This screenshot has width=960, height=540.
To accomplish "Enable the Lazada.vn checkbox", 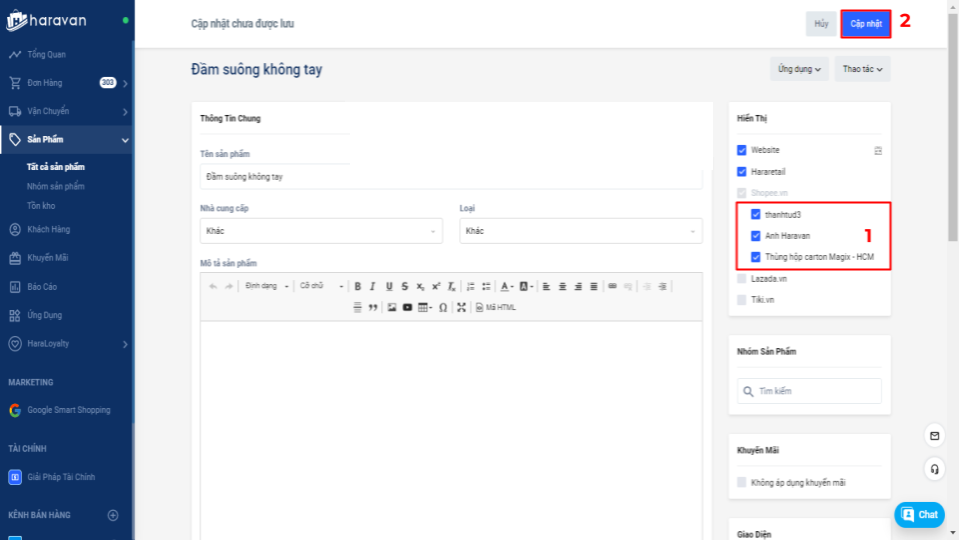I will tap(742, 279).
